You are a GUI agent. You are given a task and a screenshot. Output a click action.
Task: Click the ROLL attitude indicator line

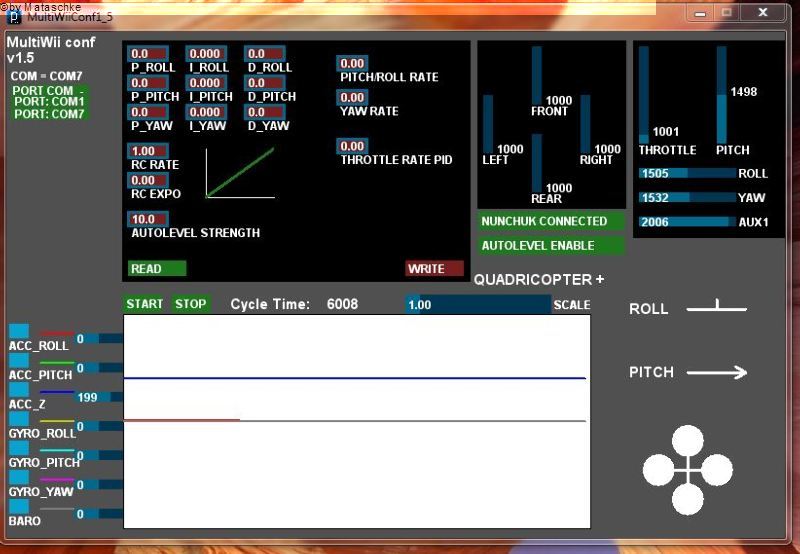point(717,307)
